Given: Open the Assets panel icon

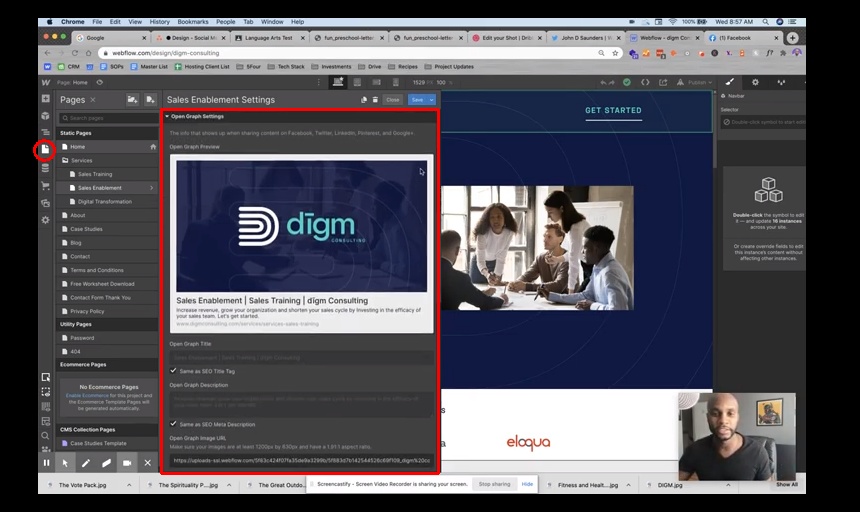Looking at the screenshot, I should (46, 203).
